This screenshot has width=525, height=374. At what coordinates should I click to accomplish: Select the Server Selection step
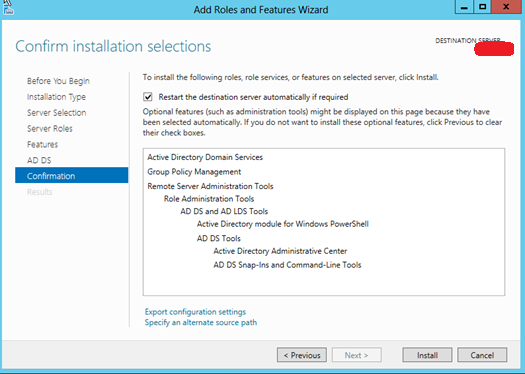57,113
